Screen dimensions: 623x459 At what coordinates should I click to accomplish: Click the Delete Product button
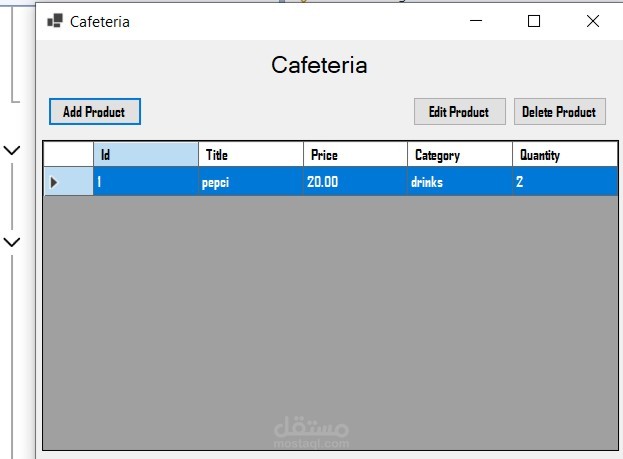point(559,112)
